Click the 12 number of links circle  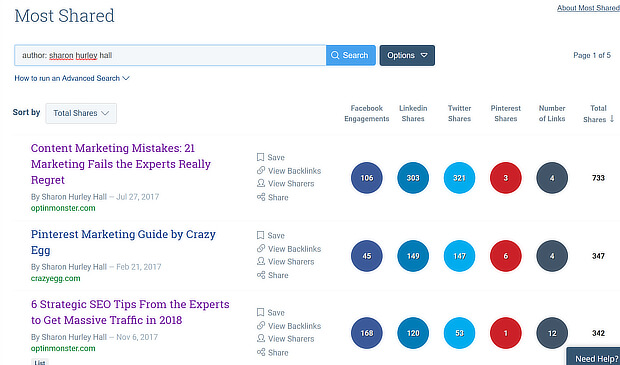552,333
